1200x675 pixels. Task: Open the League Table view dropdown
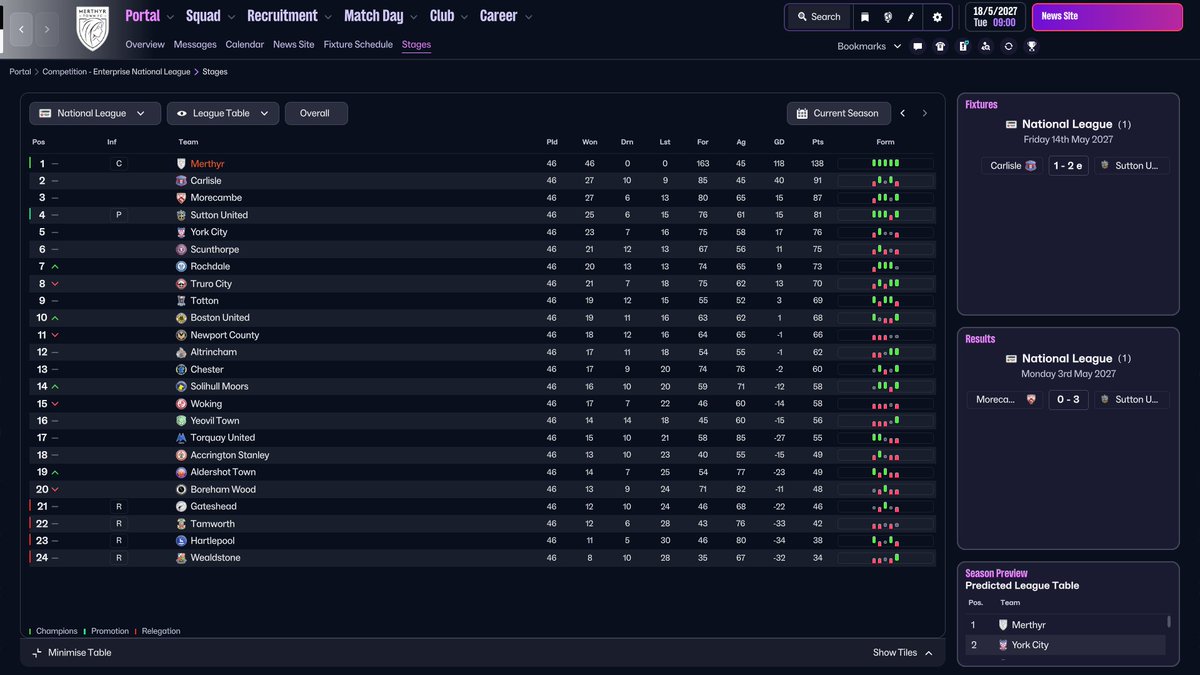click(x=223, y=114)
